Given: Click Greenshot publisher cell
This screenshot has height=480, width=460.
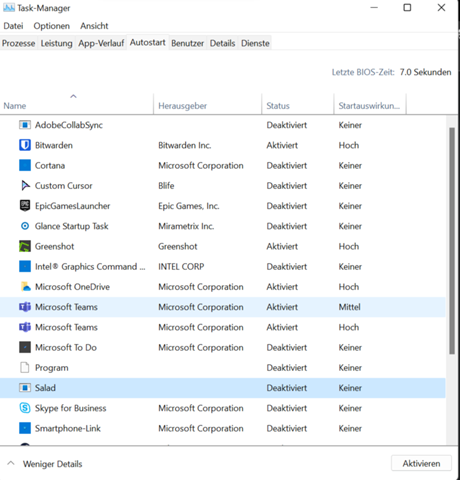Looking at the screenshot, I should point(178,246).
